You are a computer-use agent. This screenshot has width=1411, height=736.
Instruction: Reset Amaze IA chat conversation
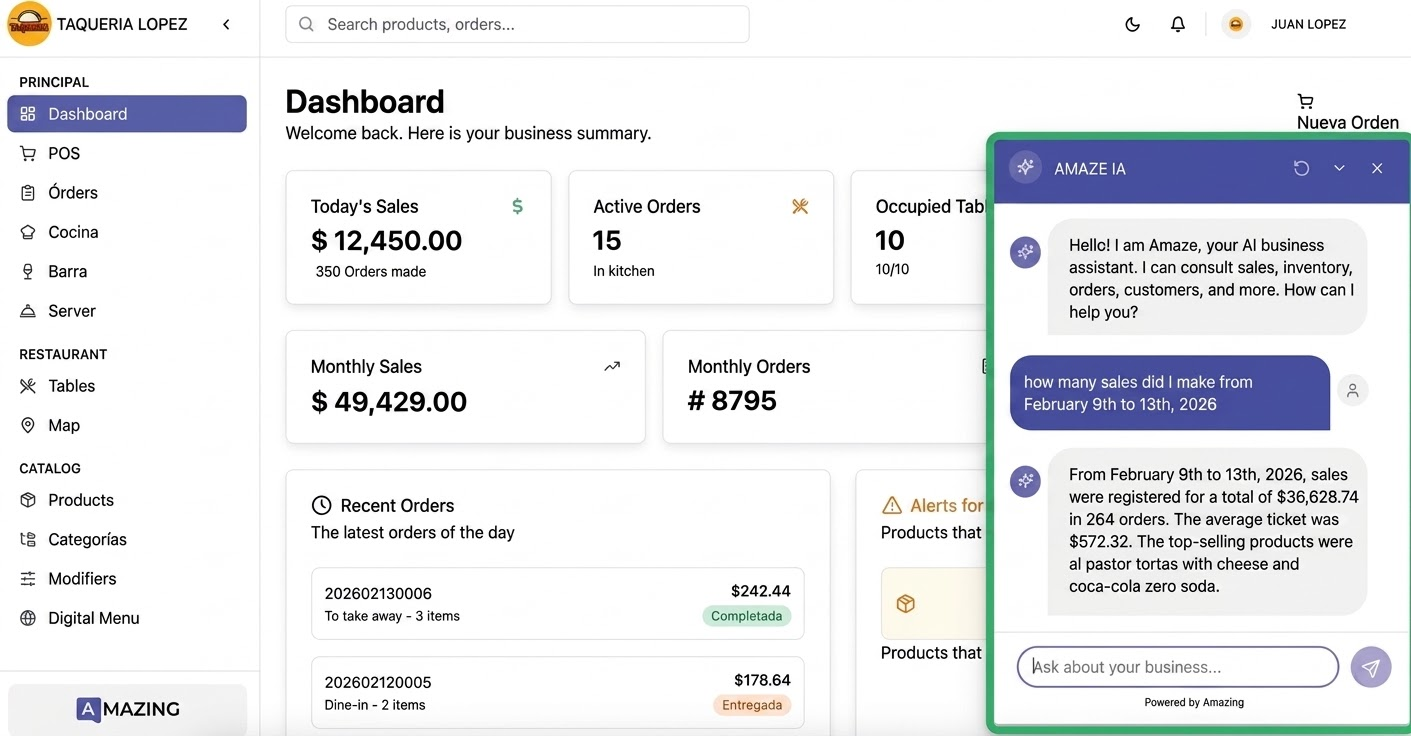point(1301,168)
